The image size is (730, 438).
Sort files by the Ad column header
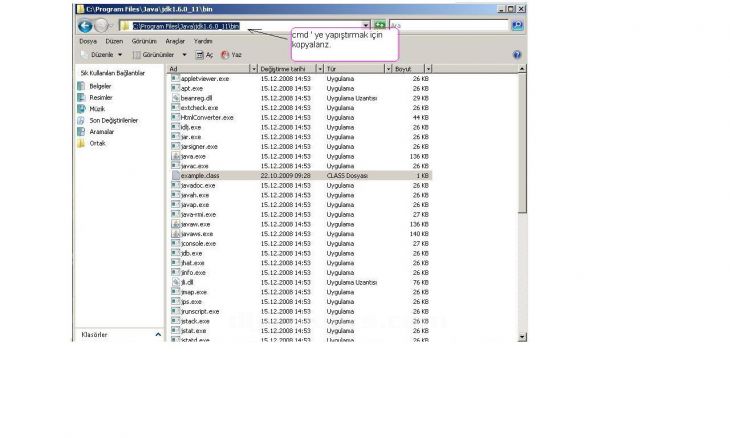(209, 69)
